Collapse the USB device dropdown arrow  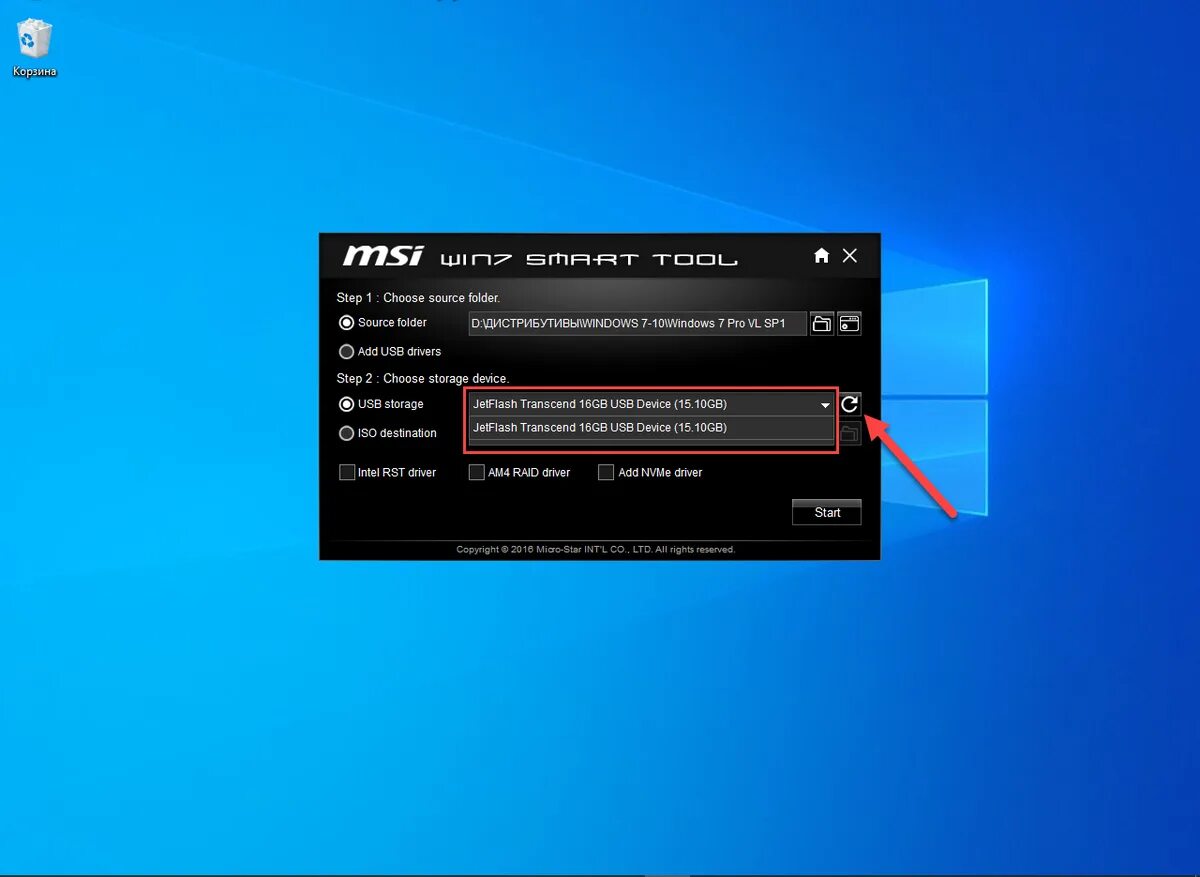(825, 405)
